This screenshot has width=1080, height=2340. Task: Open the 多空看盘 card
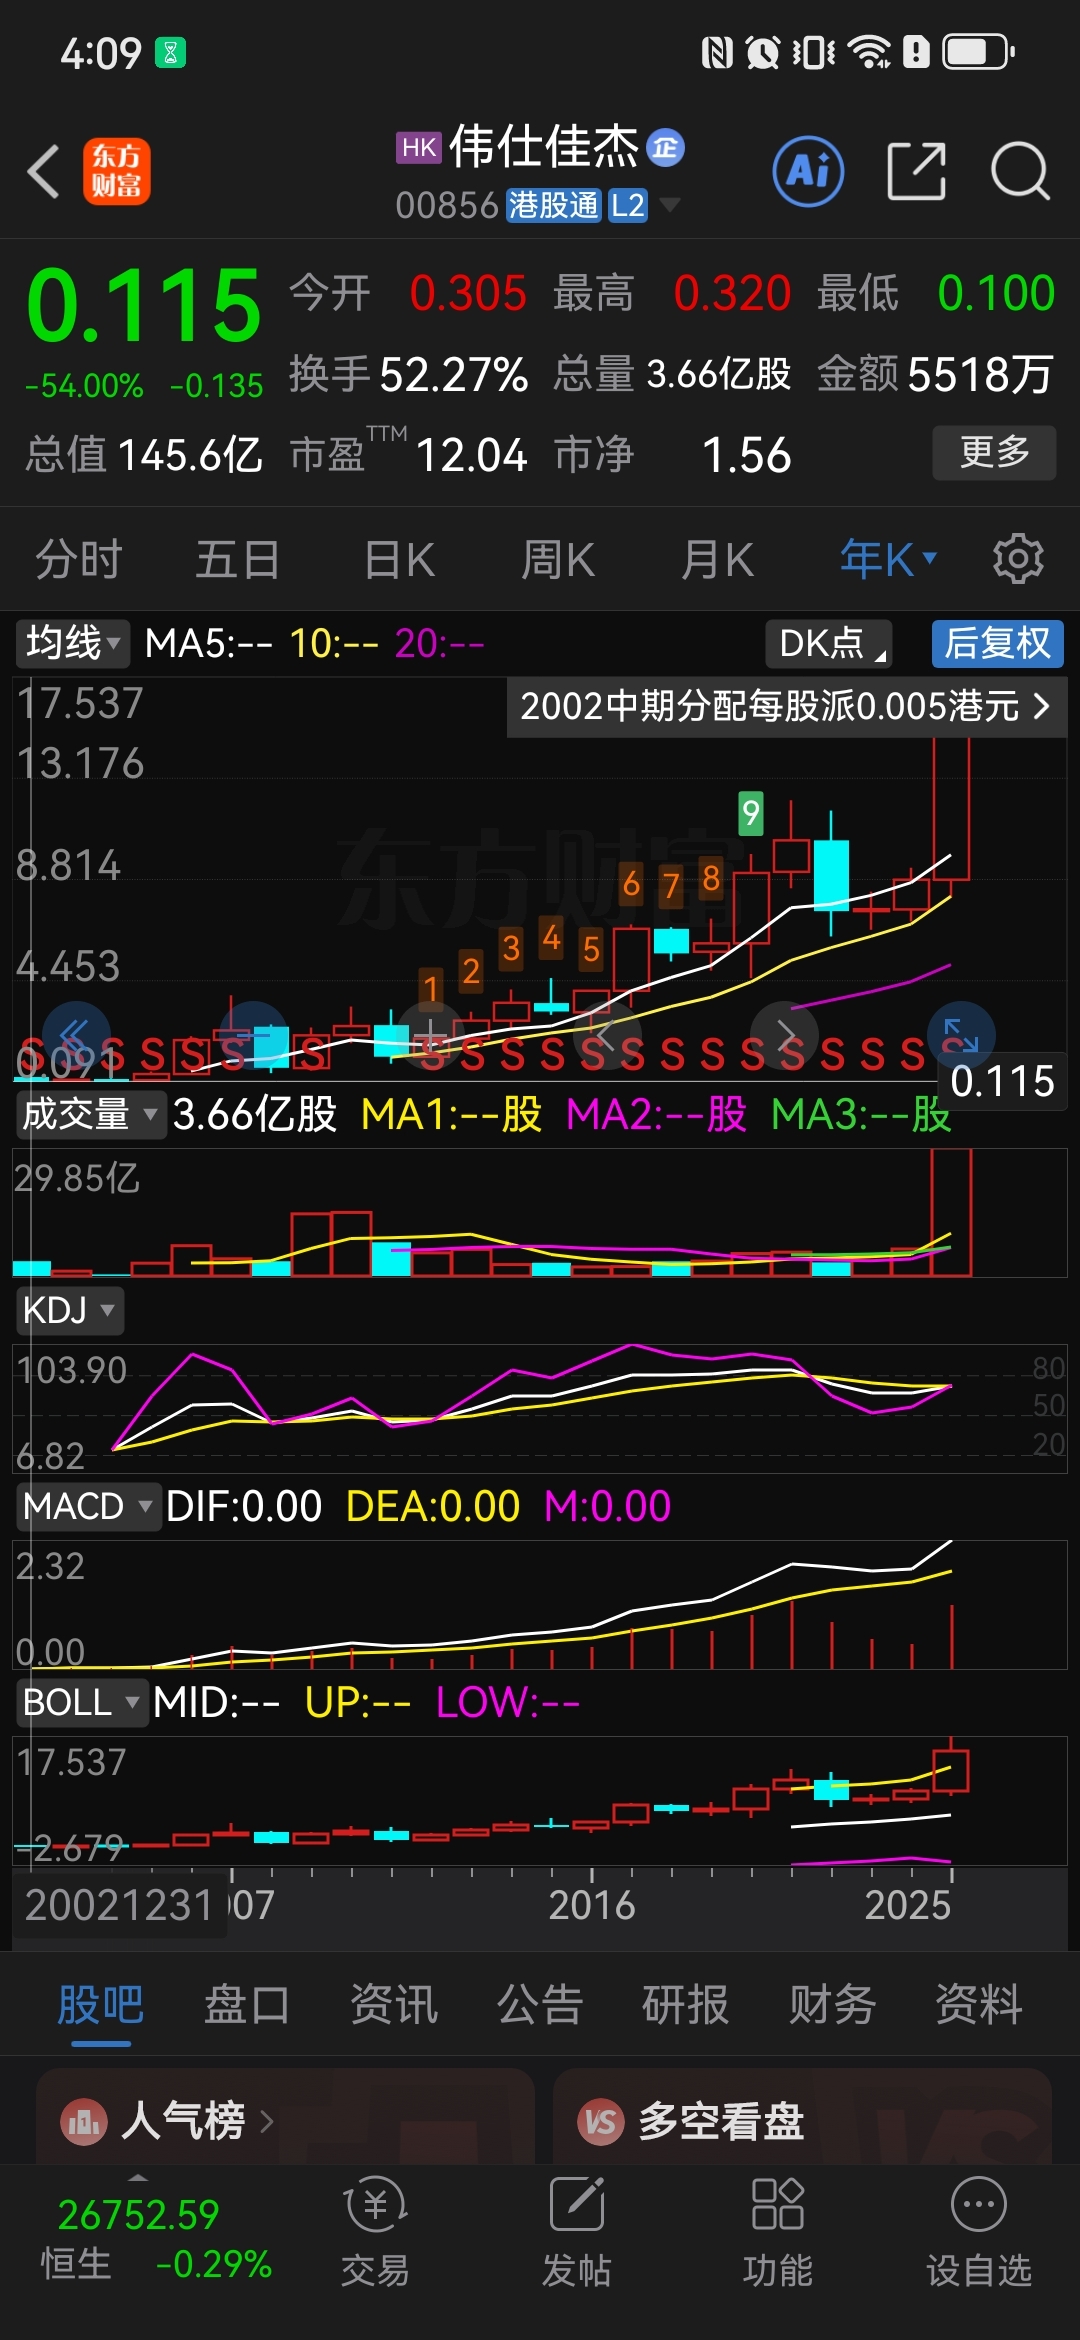802,2117
